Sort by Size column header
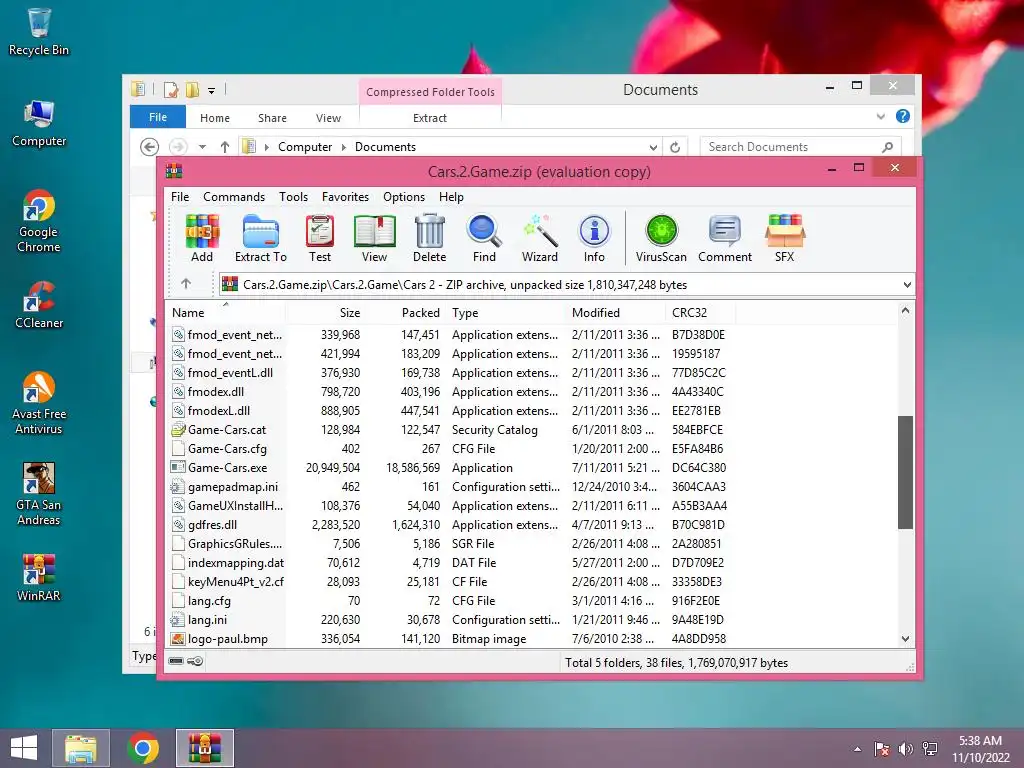 pos(325,313)
